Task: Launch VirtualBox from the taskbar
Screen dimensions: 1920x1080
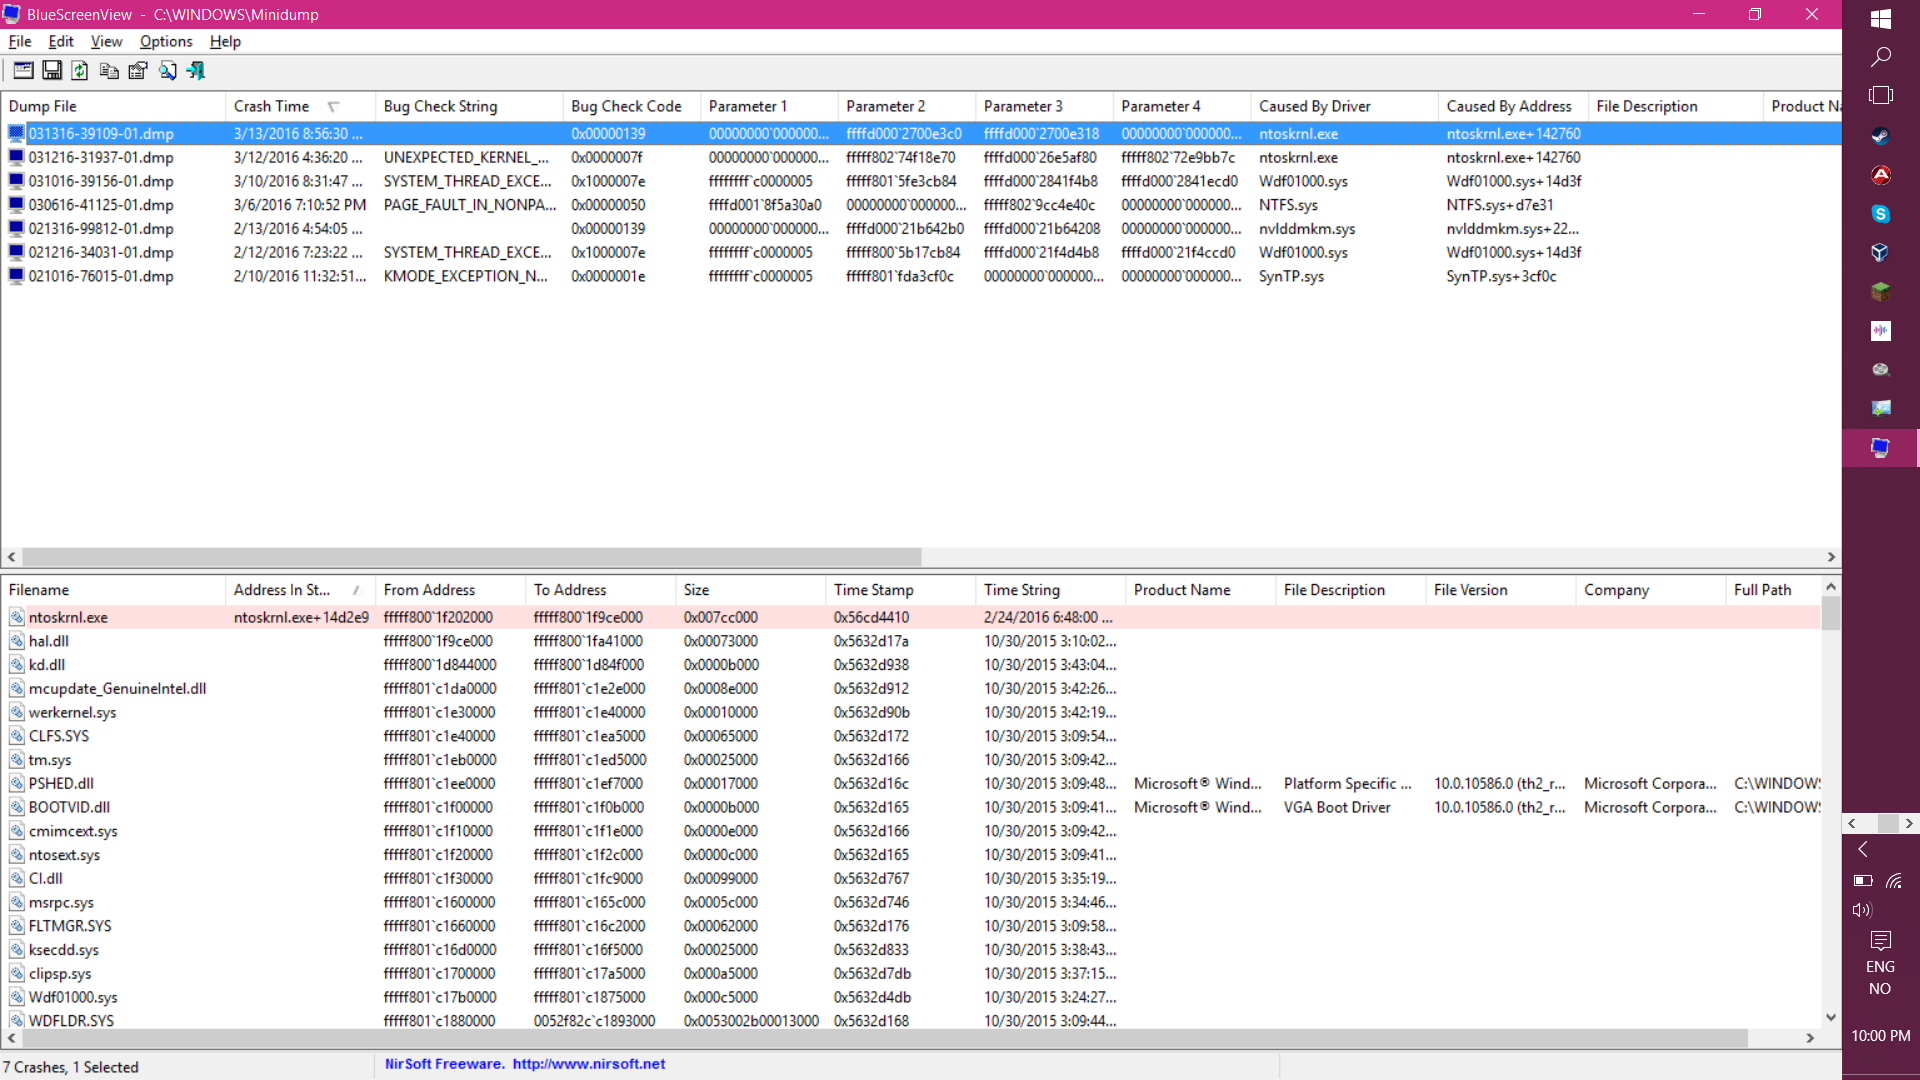Action: coord(1880,252)
